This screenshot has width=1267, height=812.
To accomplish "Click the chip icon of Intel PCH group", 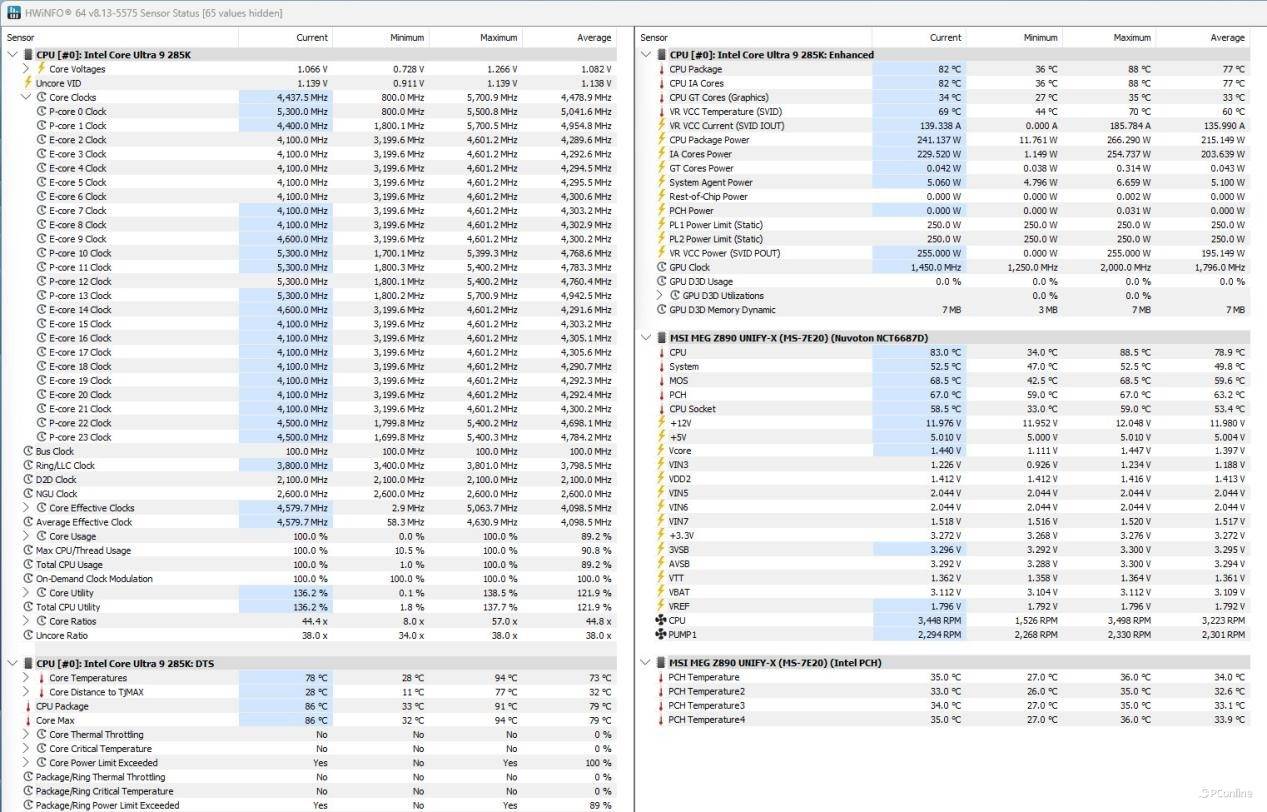I will (x=660, y=663).
